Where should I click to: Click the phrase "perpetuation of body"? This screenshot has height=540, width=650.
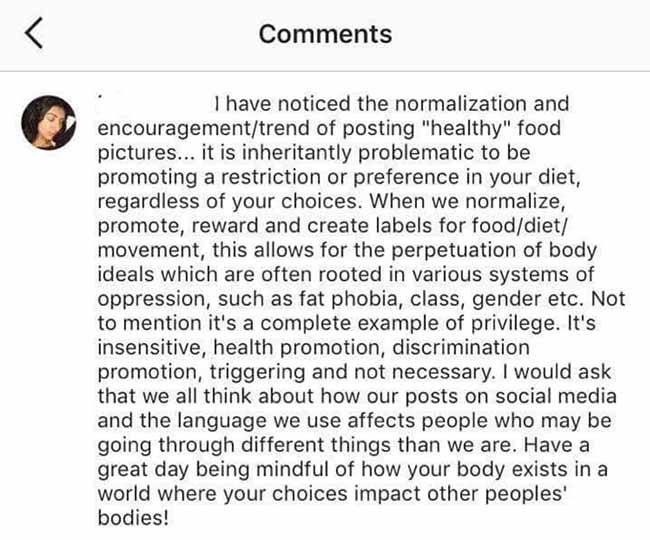pyautogui.click(x=494, y=250)
